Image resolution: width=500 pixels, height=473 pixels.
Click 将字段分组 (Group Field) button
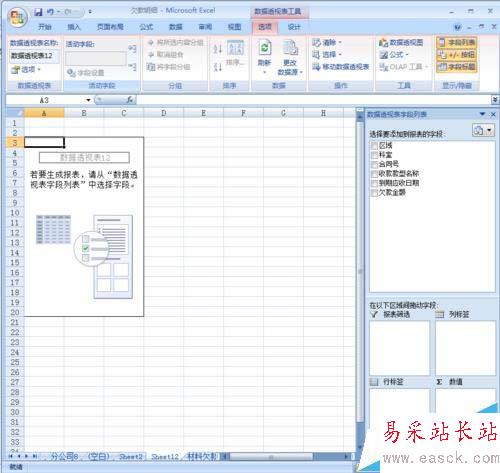(x=169, y=67)
